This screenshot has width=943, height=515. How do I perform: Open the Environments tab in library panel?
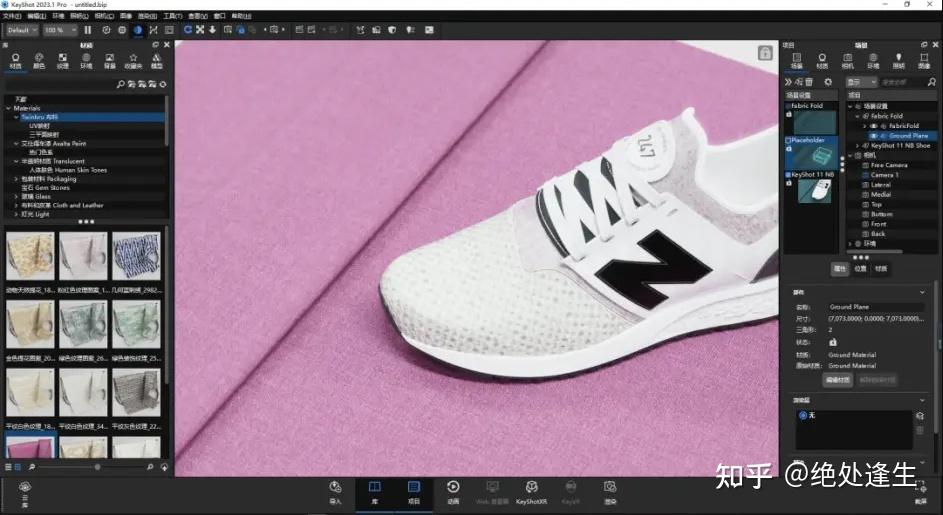[x=86, y=62]
